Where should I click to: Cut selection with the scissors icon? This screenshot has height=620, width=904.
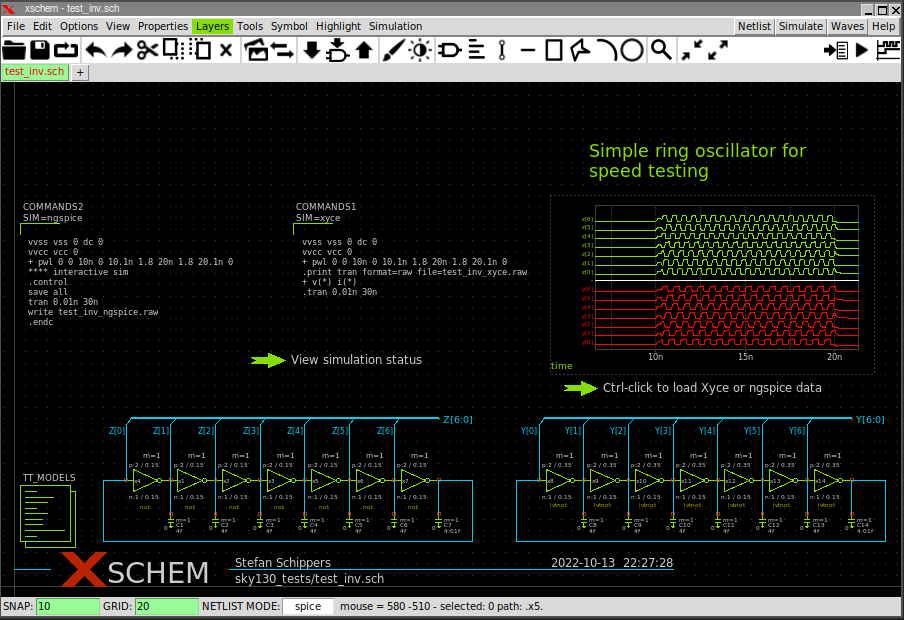(147, 49)
